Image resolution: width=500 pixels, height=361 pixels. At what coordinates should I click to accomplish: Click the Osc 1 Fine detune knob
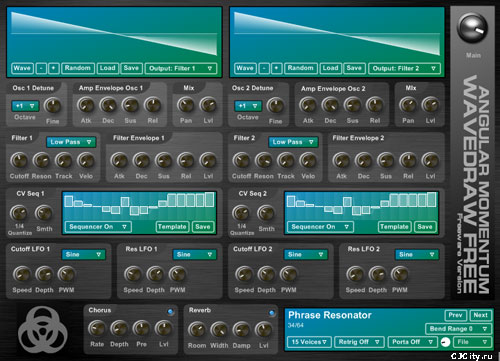tap(53, 106)
